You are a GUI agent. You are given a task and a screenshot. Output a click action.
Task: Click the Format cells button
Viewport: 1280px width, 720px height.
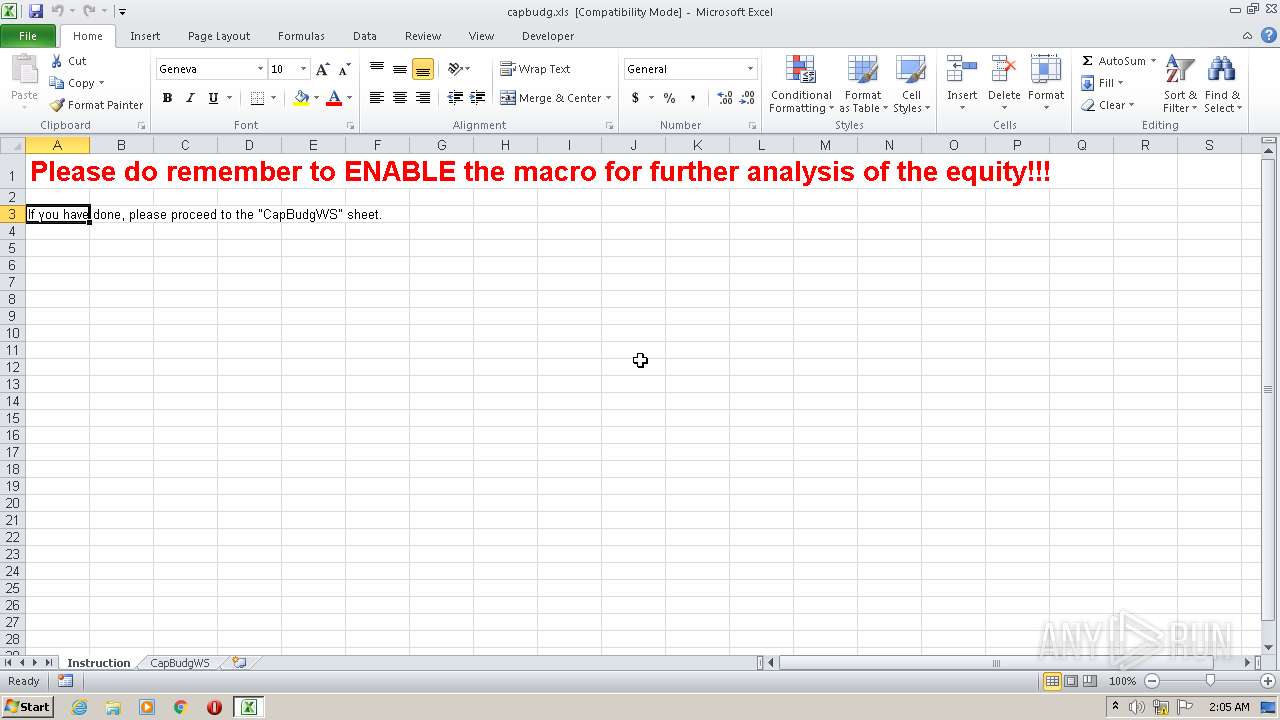1046,85
